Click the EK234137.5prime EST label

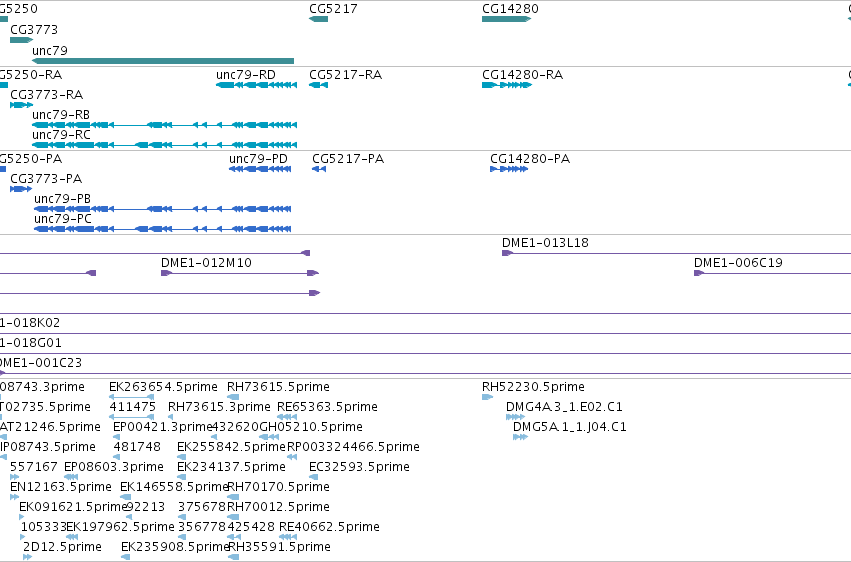(231, 467)
